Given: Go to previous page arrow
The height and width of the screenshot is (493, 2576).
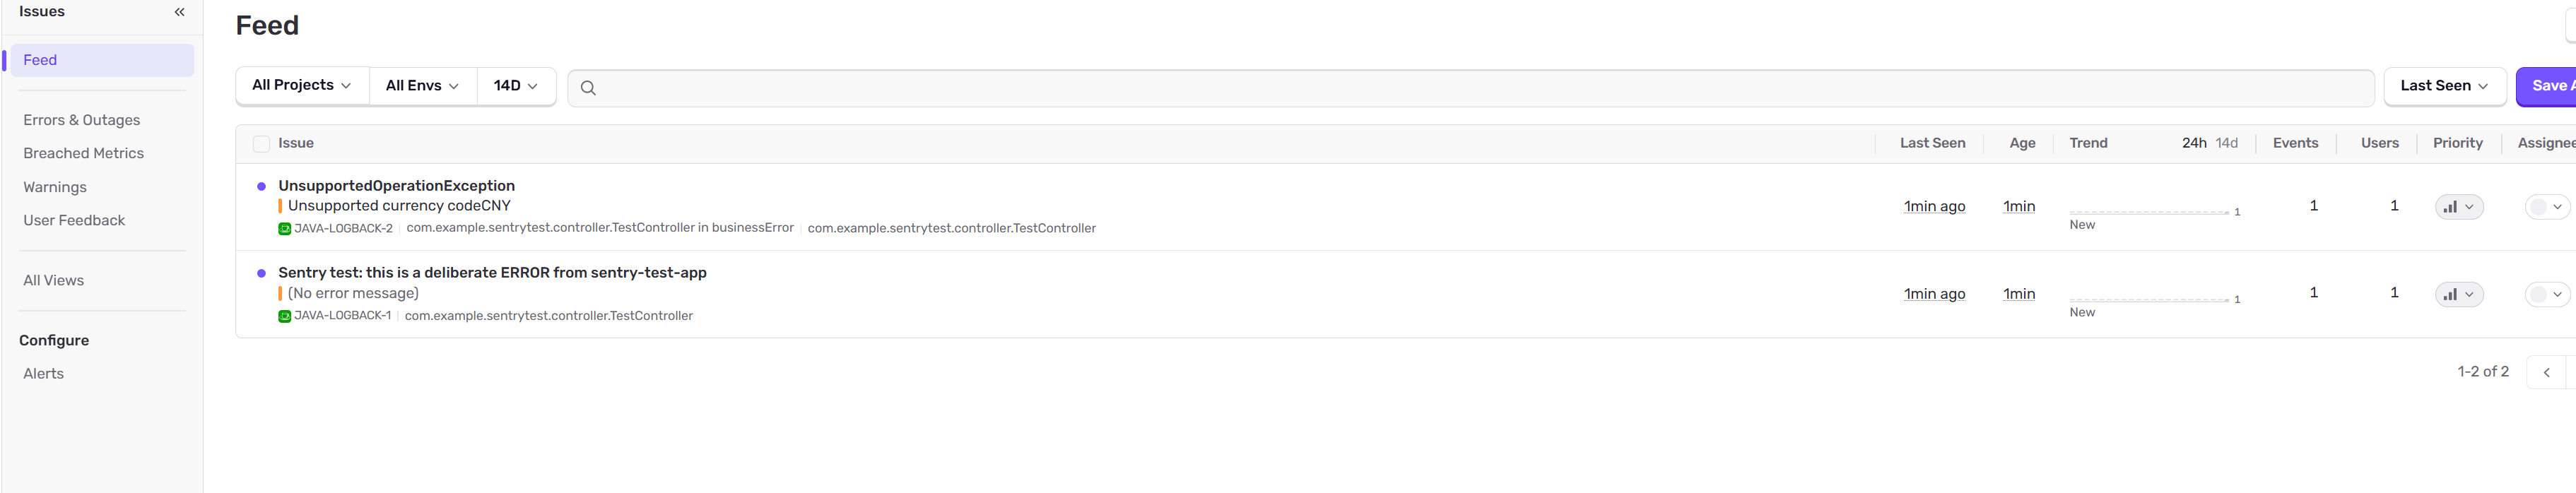Looking at the screenshot, I should coord(2546,372).
